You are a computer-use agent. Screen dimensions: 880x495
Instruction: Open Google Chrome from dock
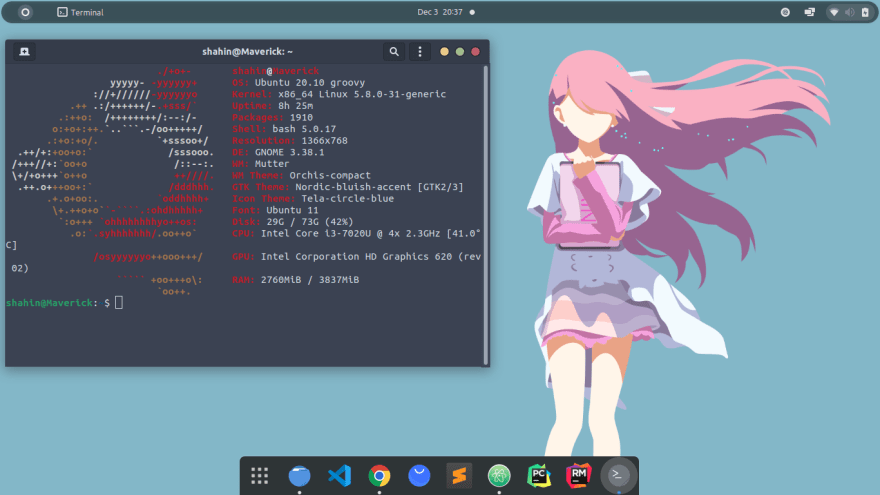tap(379, 476)
